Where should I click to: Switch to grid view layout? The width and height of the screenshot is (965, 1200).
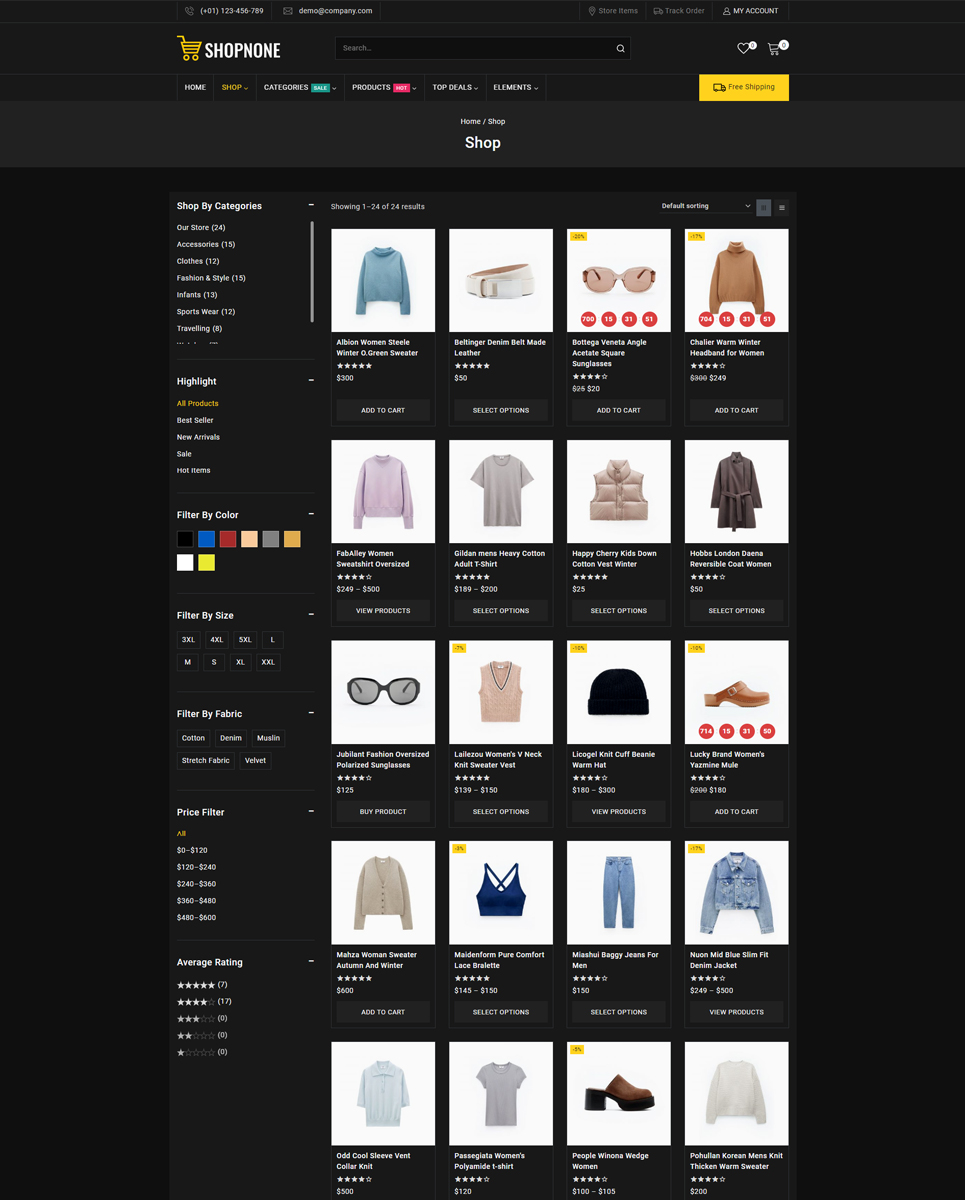click(763, 207)
